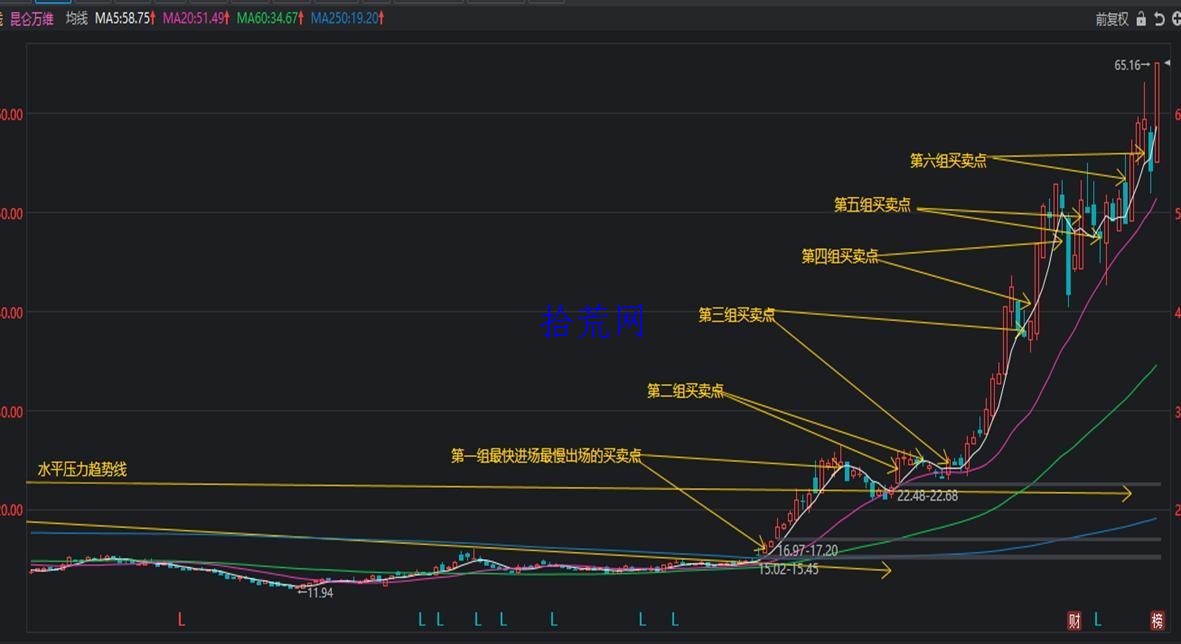Open the 榜 ranking list marker

pos(1157,621)
